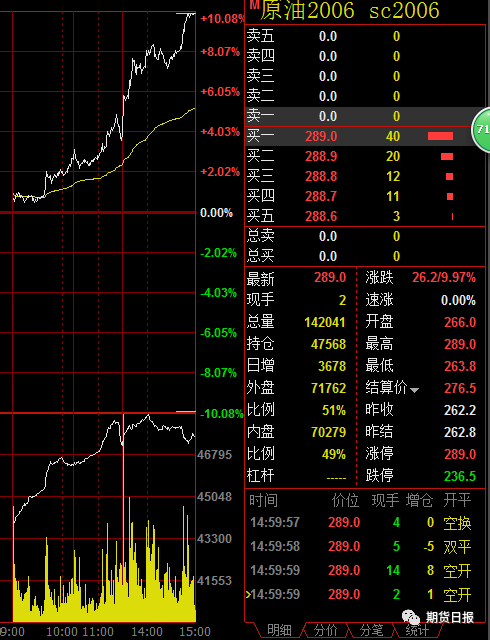This screenshot has width=490, height=640.
Task: Select the 卖四 ask row
Action: pyautogui.click(x=365, y=56)
